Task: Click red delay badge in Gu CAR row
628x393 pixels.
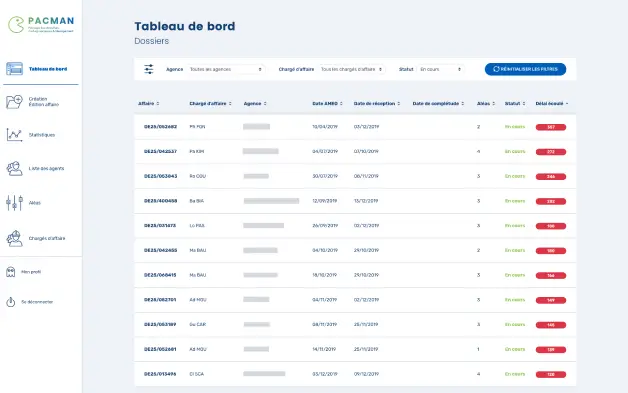Action: click(551, 325)
